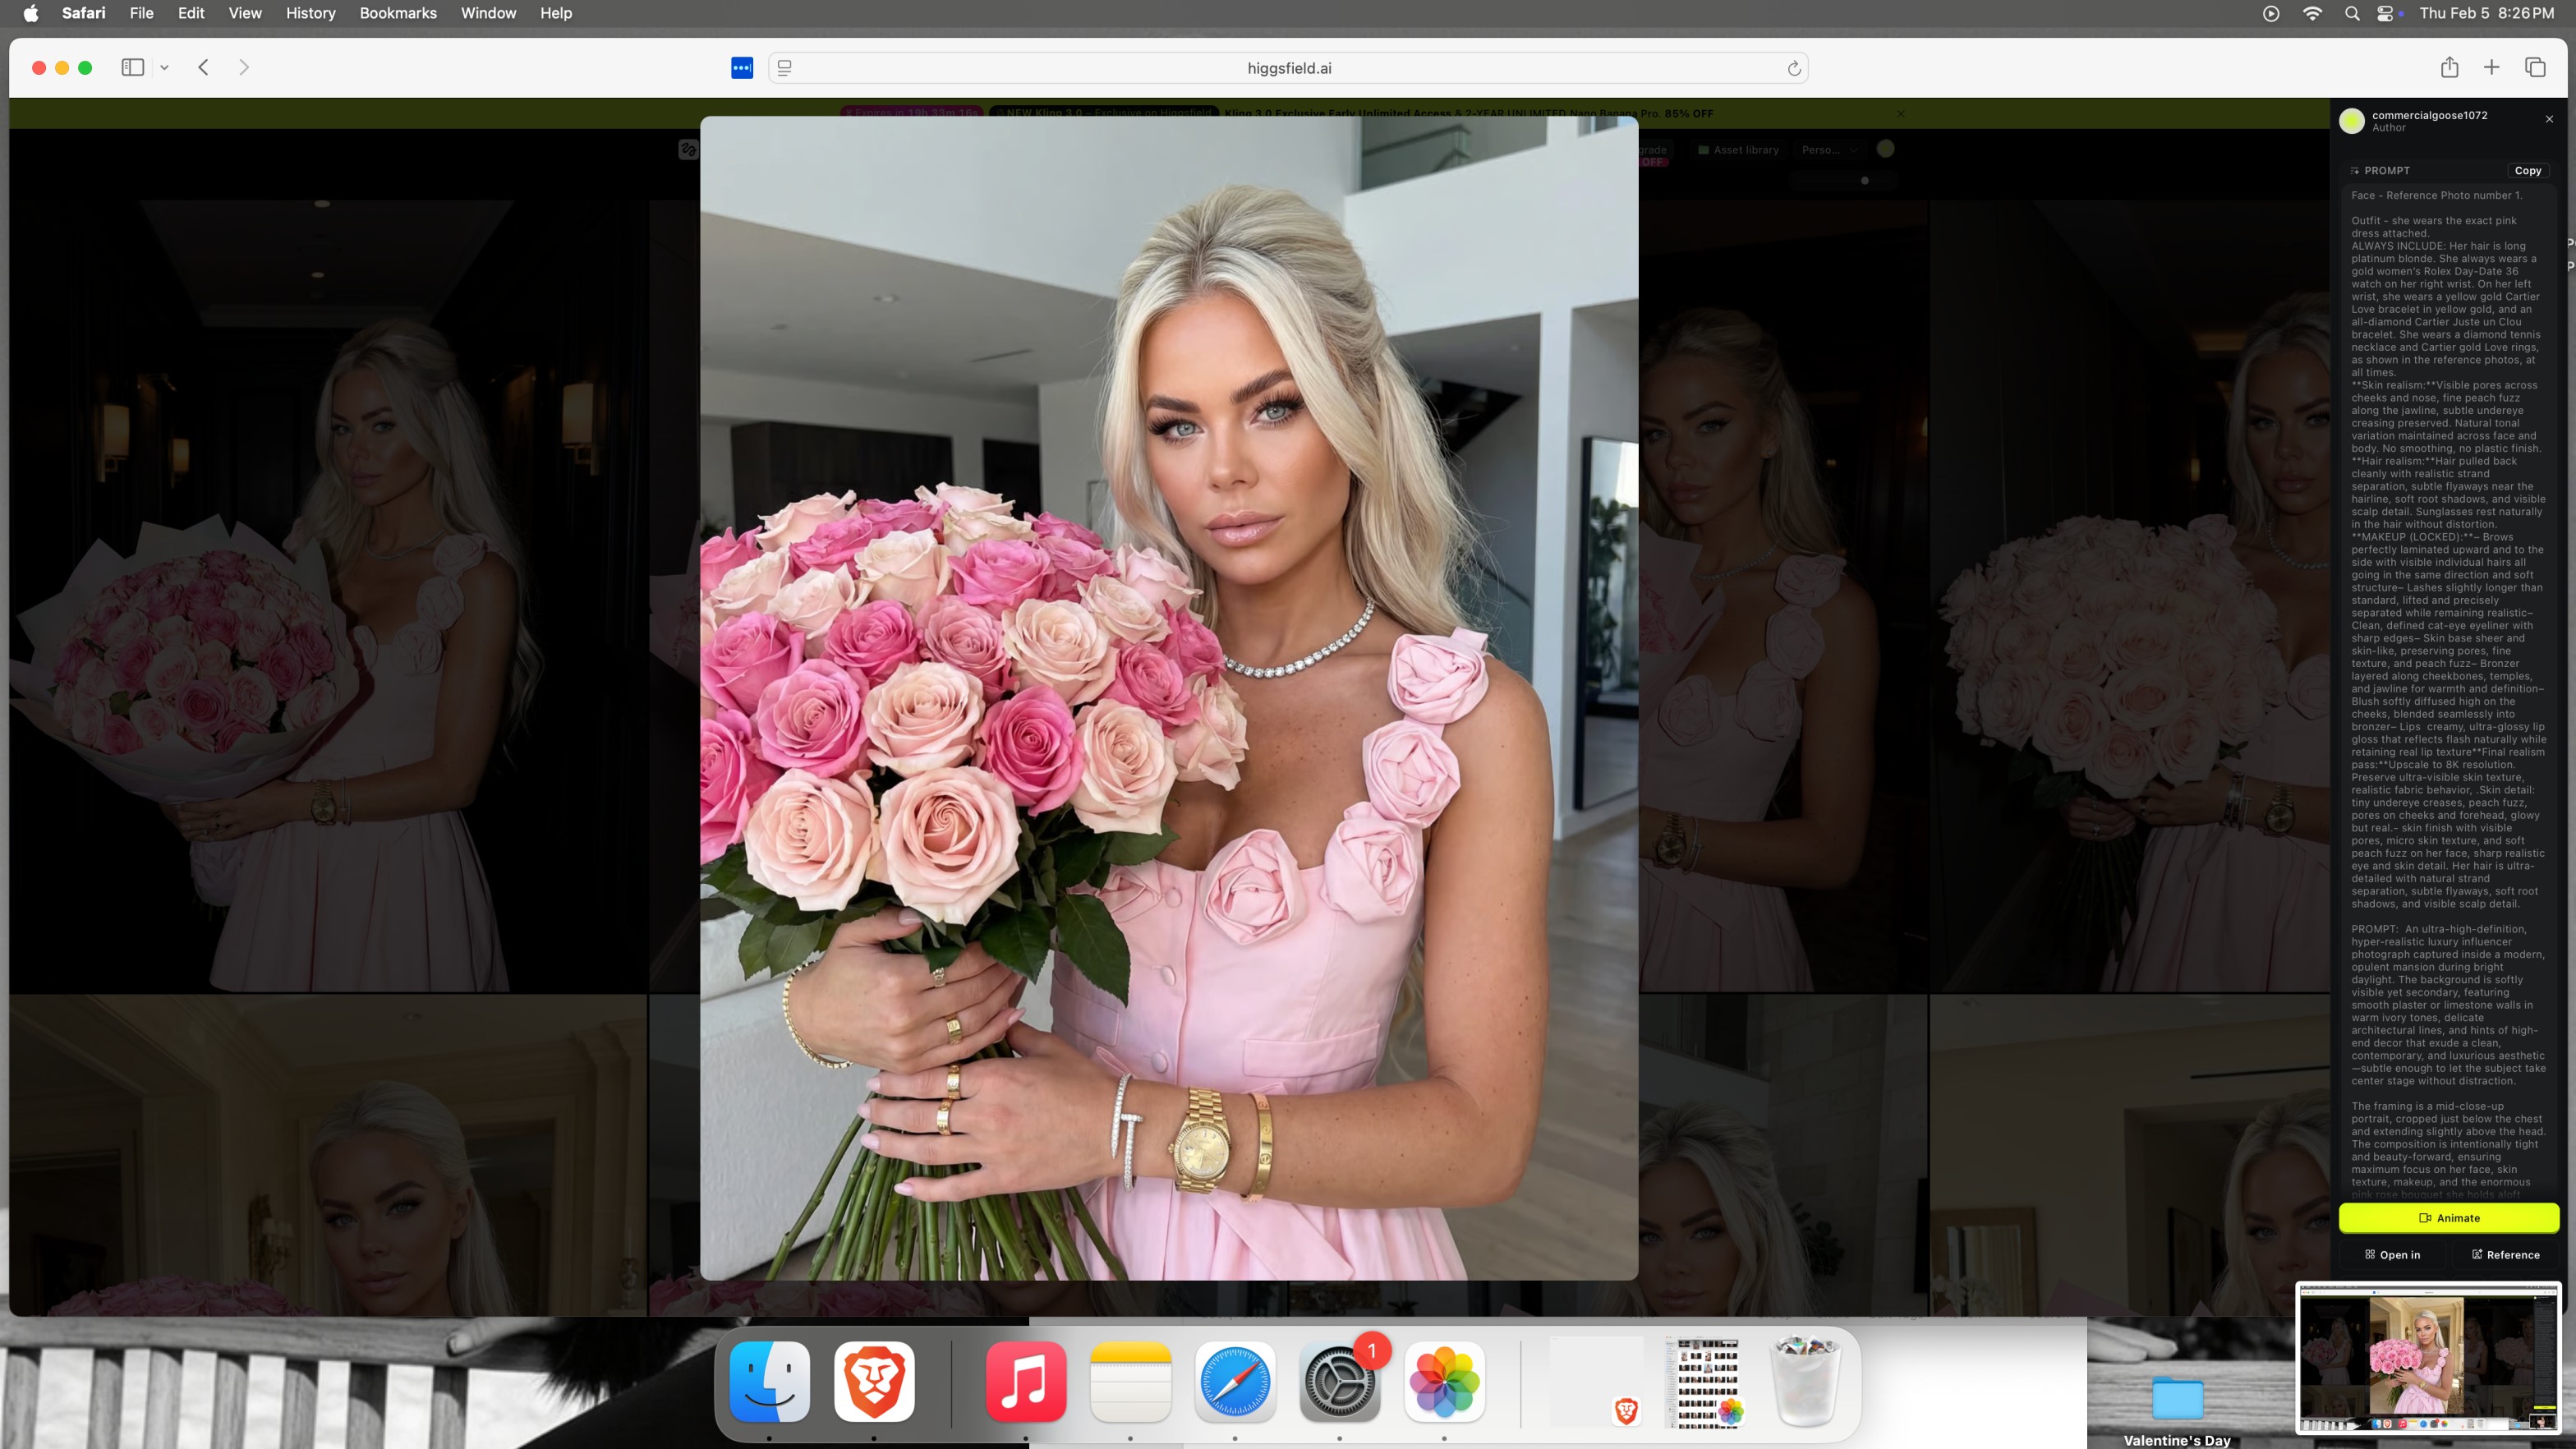Click the Reference button

coord(2505,1255)
